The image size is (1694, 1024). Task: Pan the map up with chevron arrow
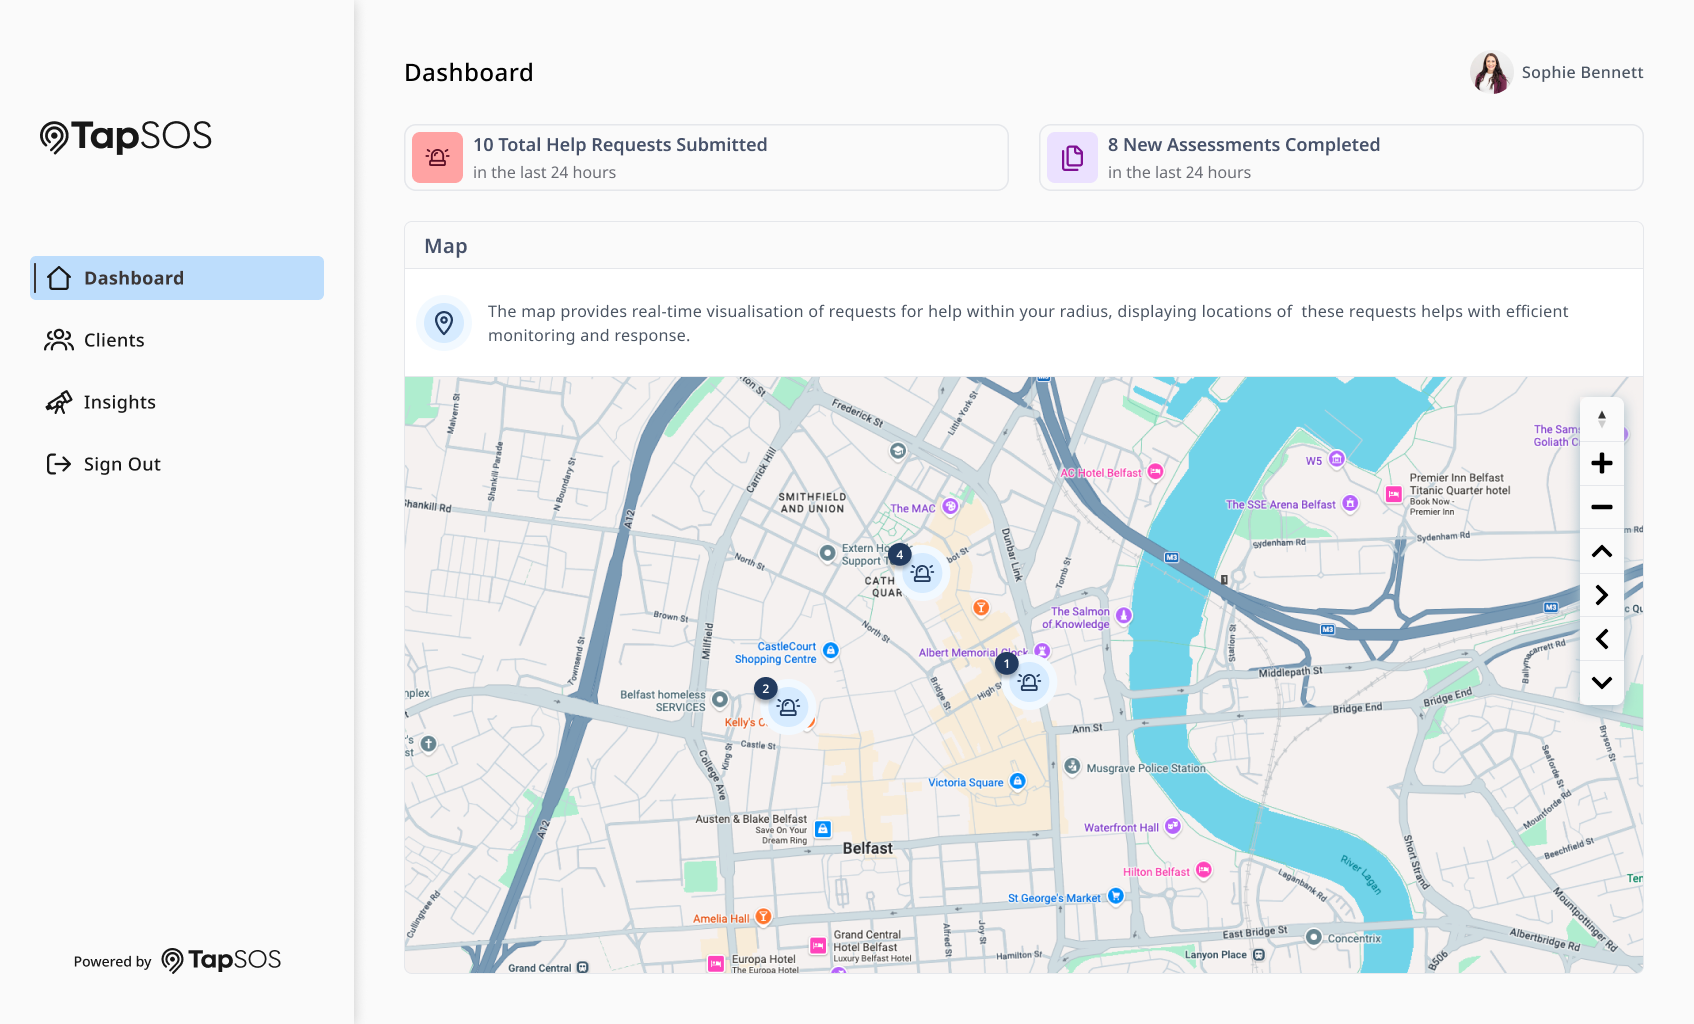tap(1601, 551)
